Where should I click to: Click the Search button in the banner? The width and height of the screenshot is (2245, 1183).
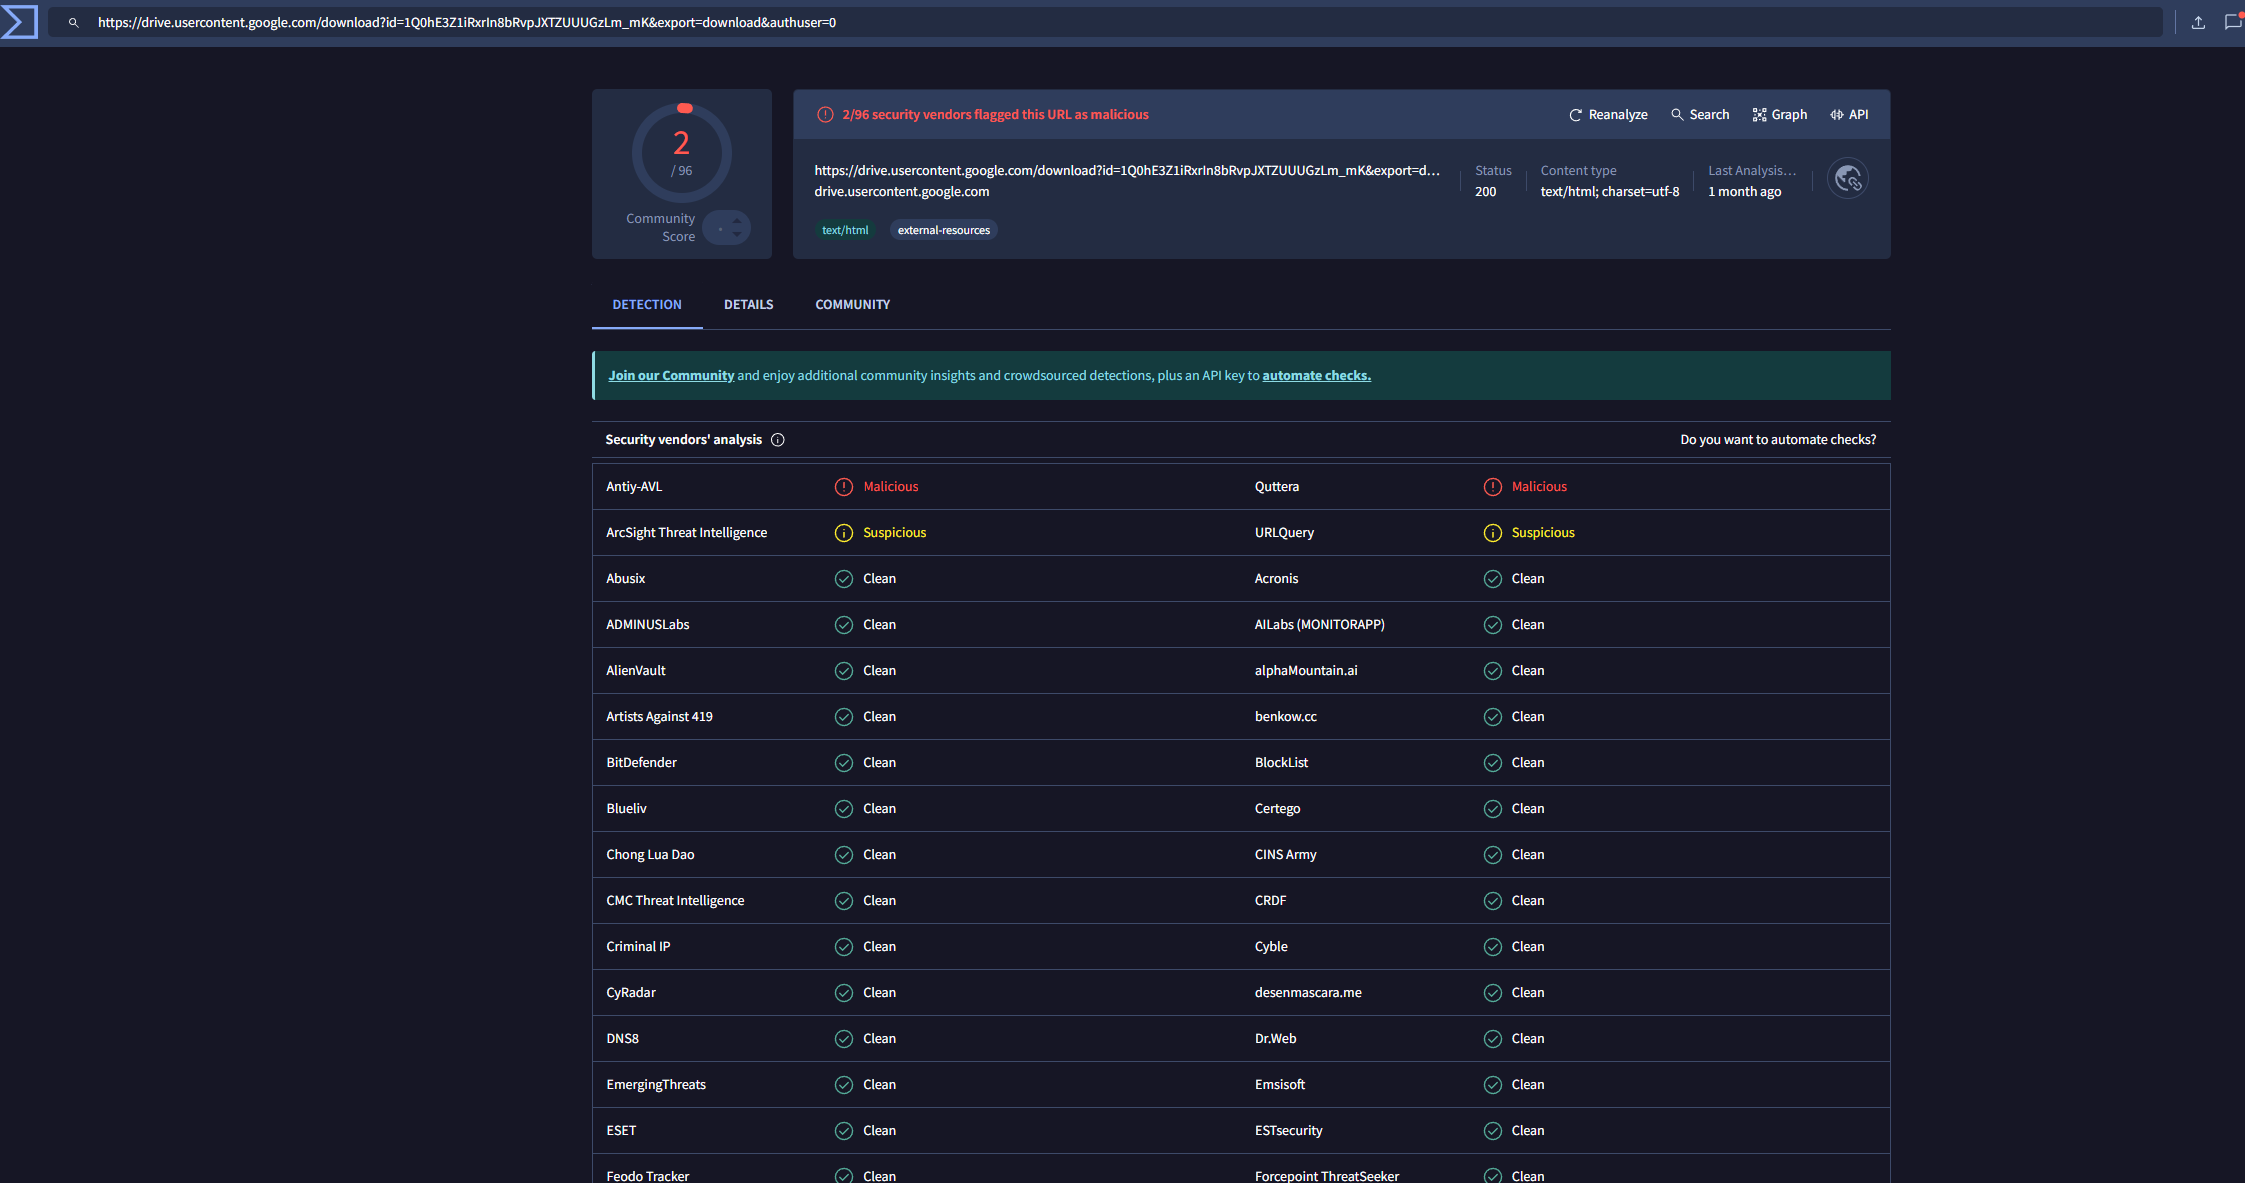[1700, 115]
